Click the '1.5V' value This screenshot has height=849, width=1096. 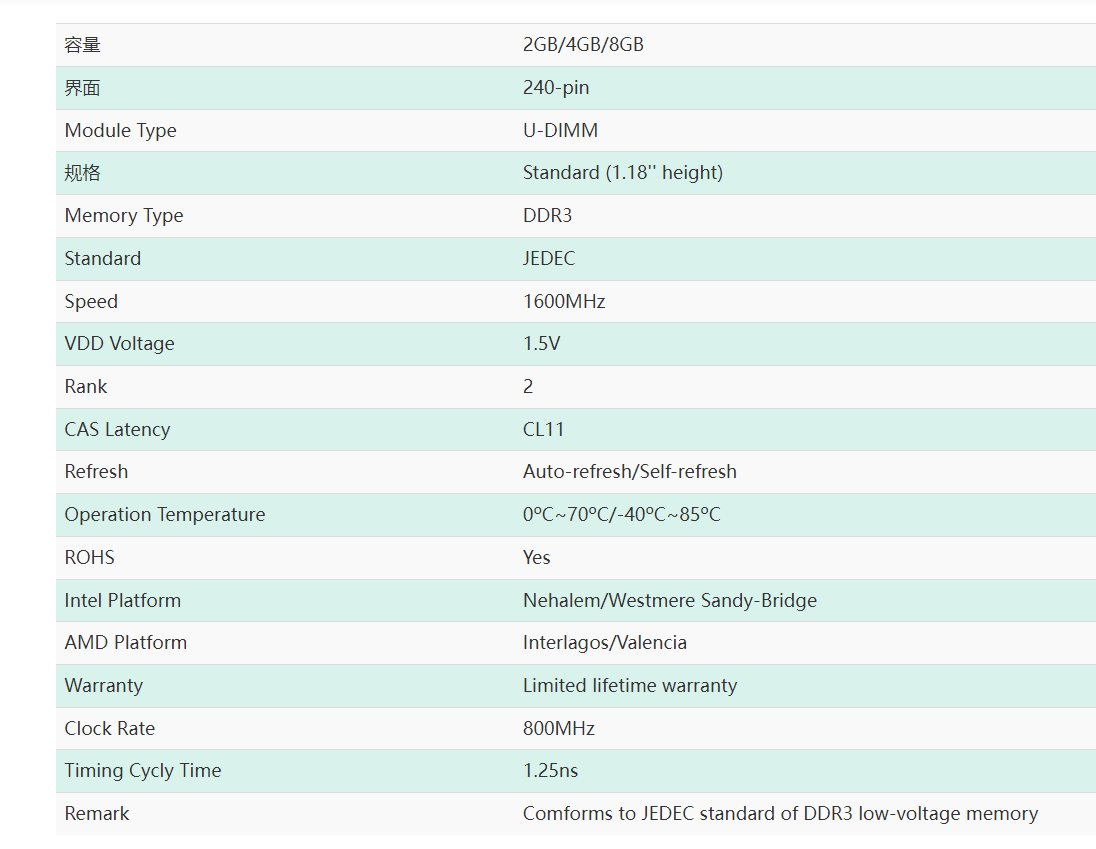point(542,344)
